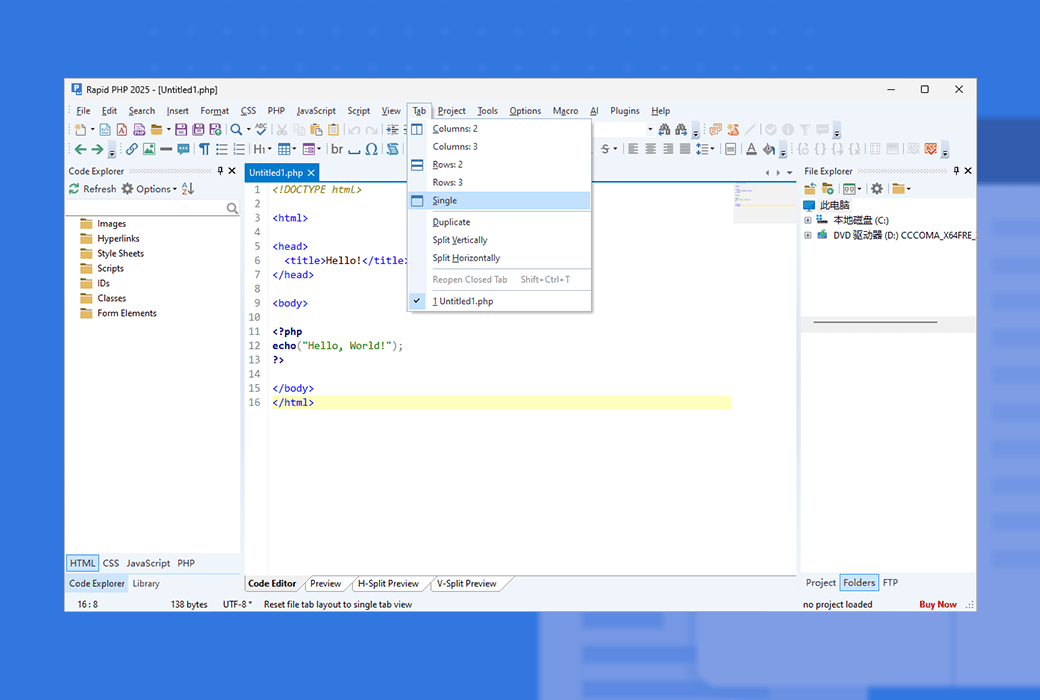
Task: Open the Library panel tab
Action: pyautogui.click(x=146, y=584)
